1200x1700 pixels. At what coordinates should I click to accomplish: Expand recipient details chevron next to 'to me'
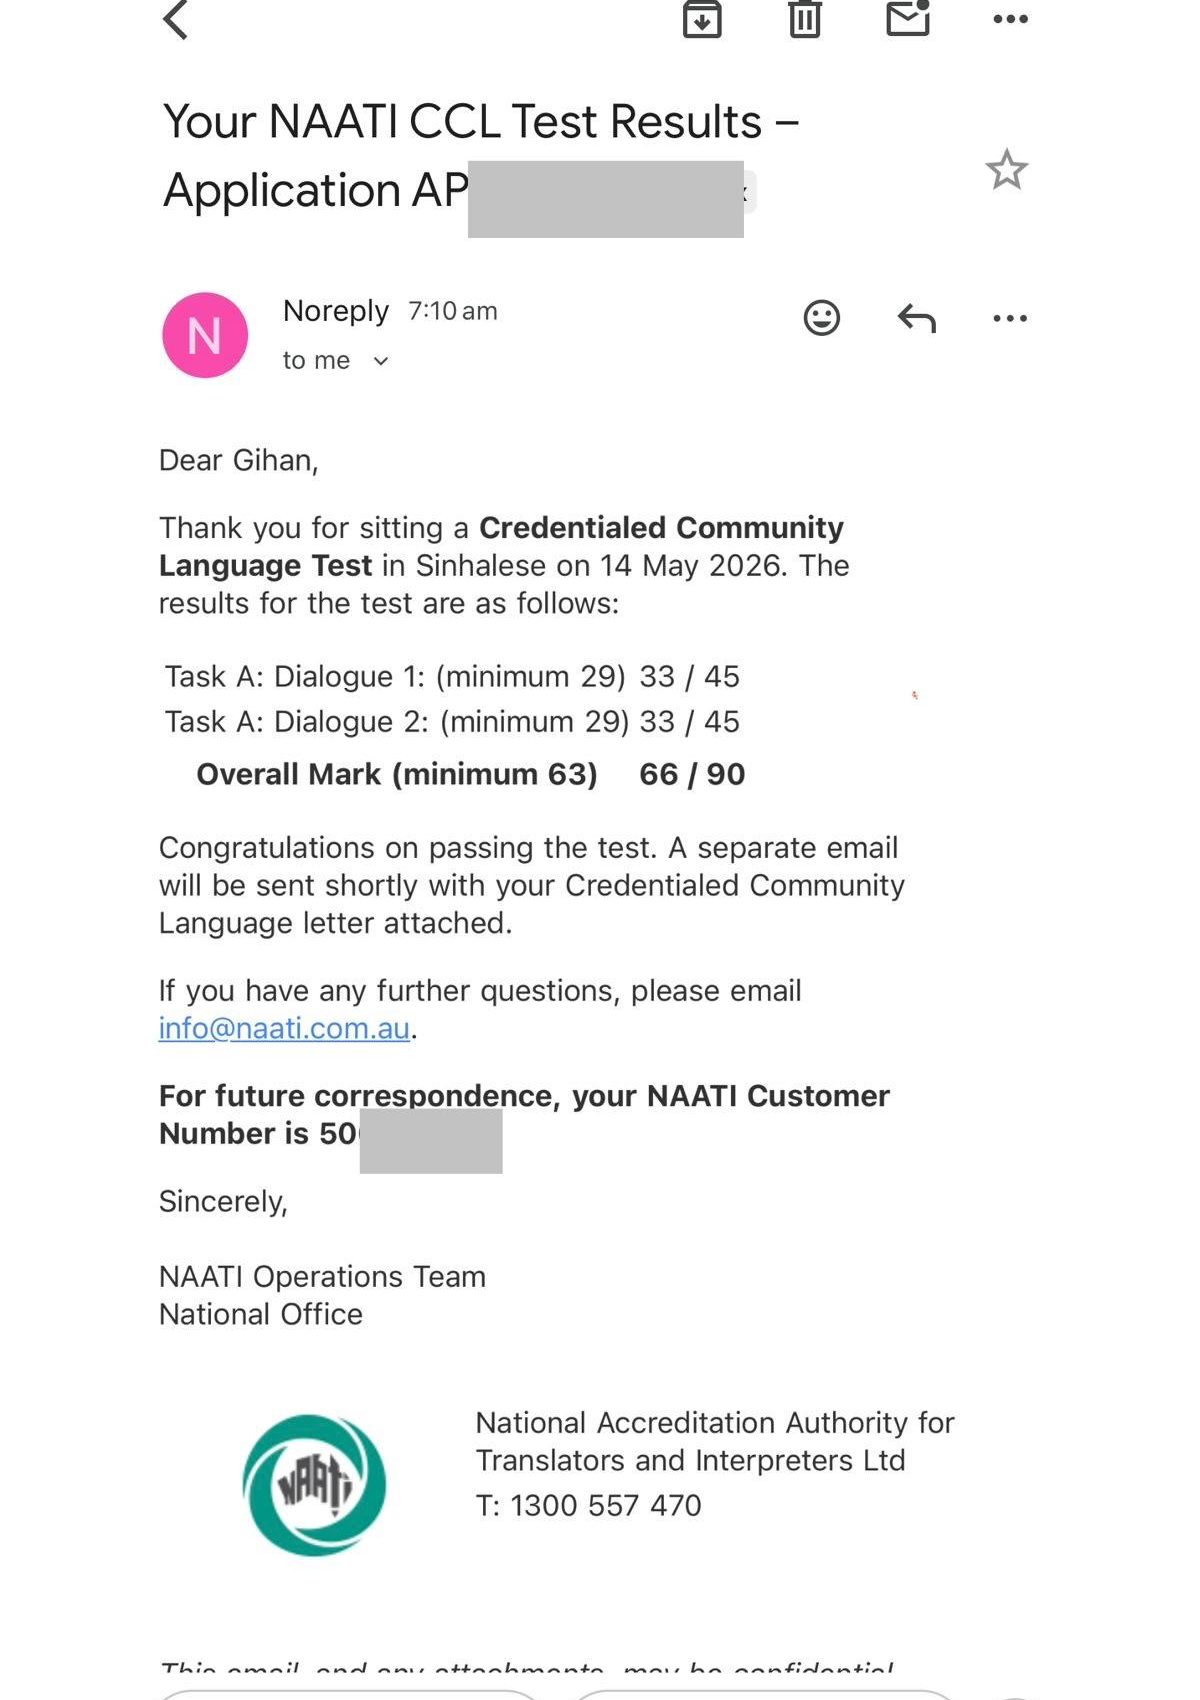[x=380, y=361]
